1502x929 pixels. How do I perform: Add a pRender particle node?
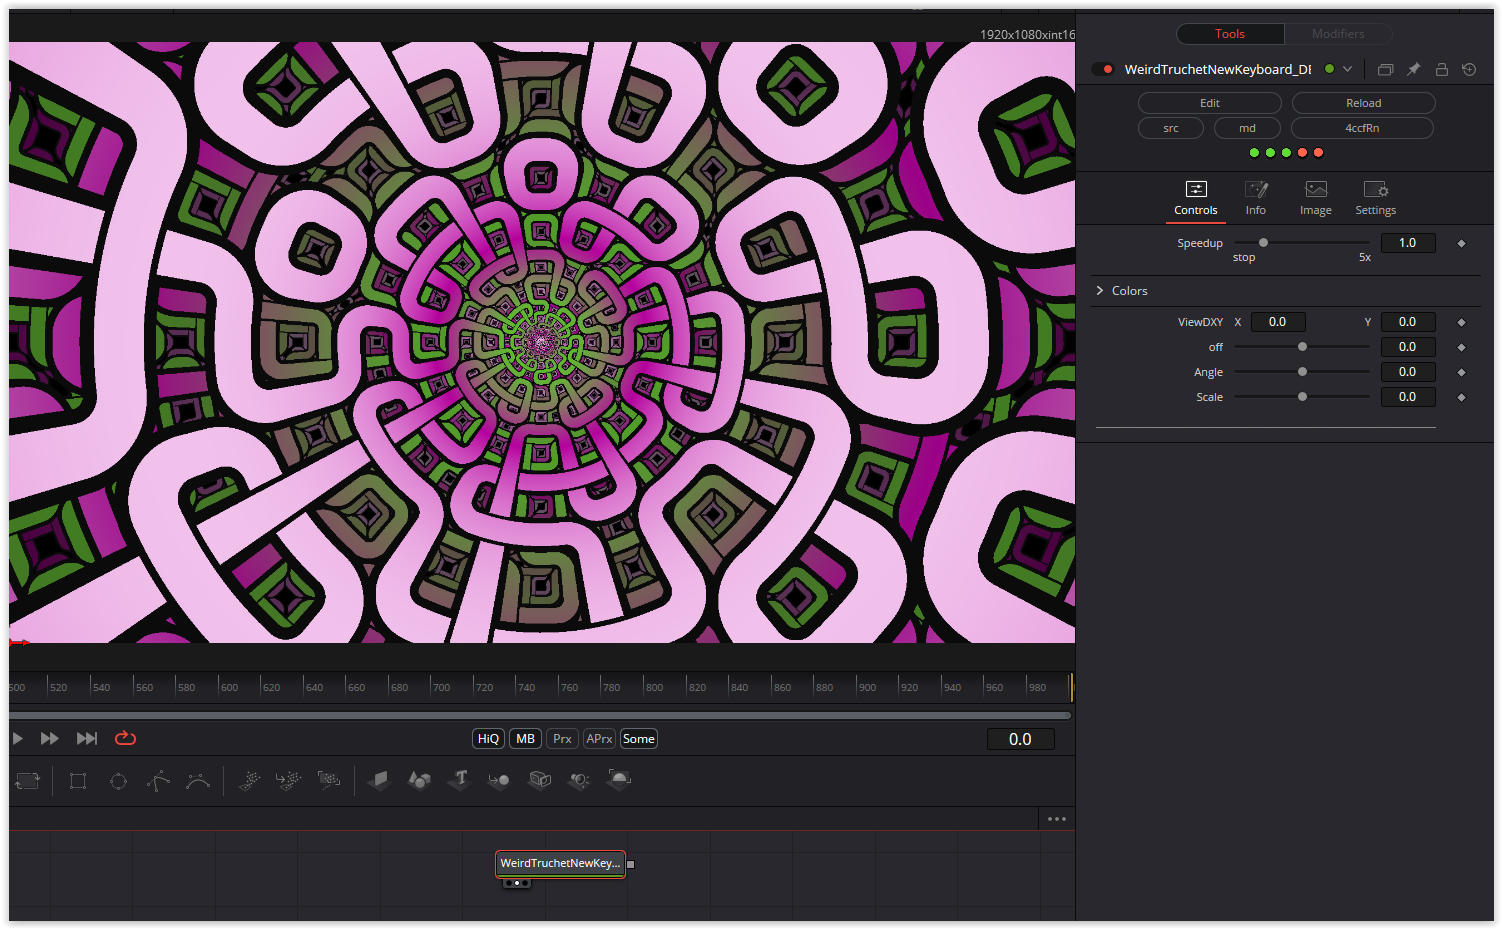click(x=329, y=781)
